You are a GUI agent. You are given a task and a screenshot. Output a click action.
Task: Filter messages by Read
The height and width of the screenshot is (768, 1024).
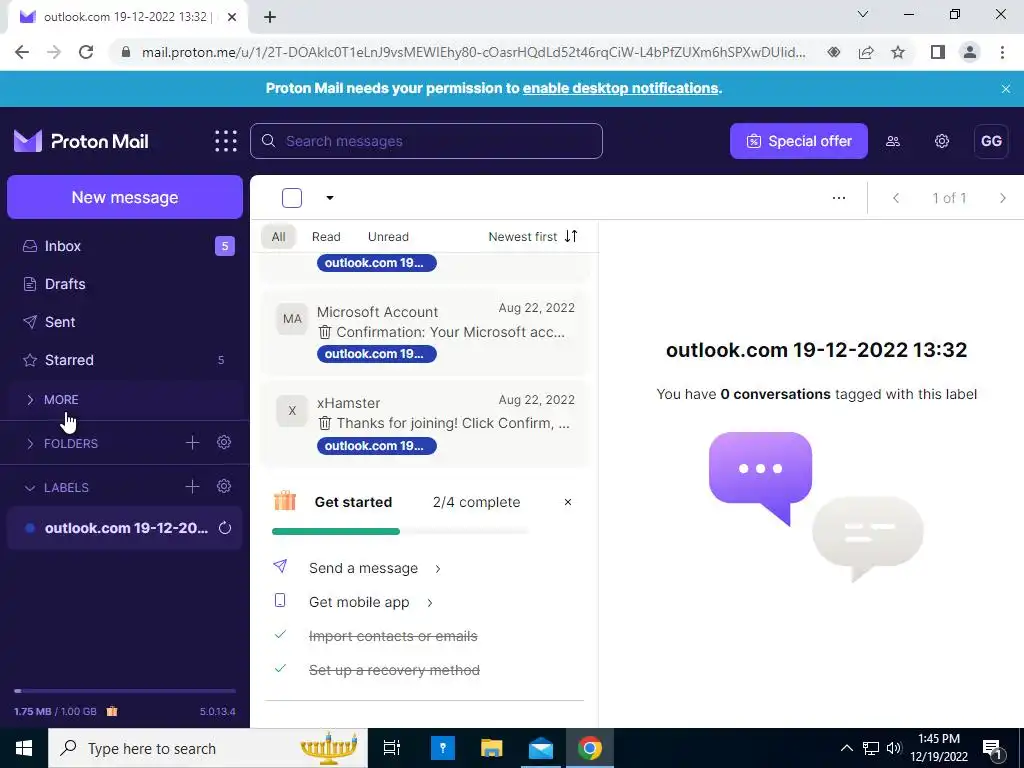tap(326, 236)
